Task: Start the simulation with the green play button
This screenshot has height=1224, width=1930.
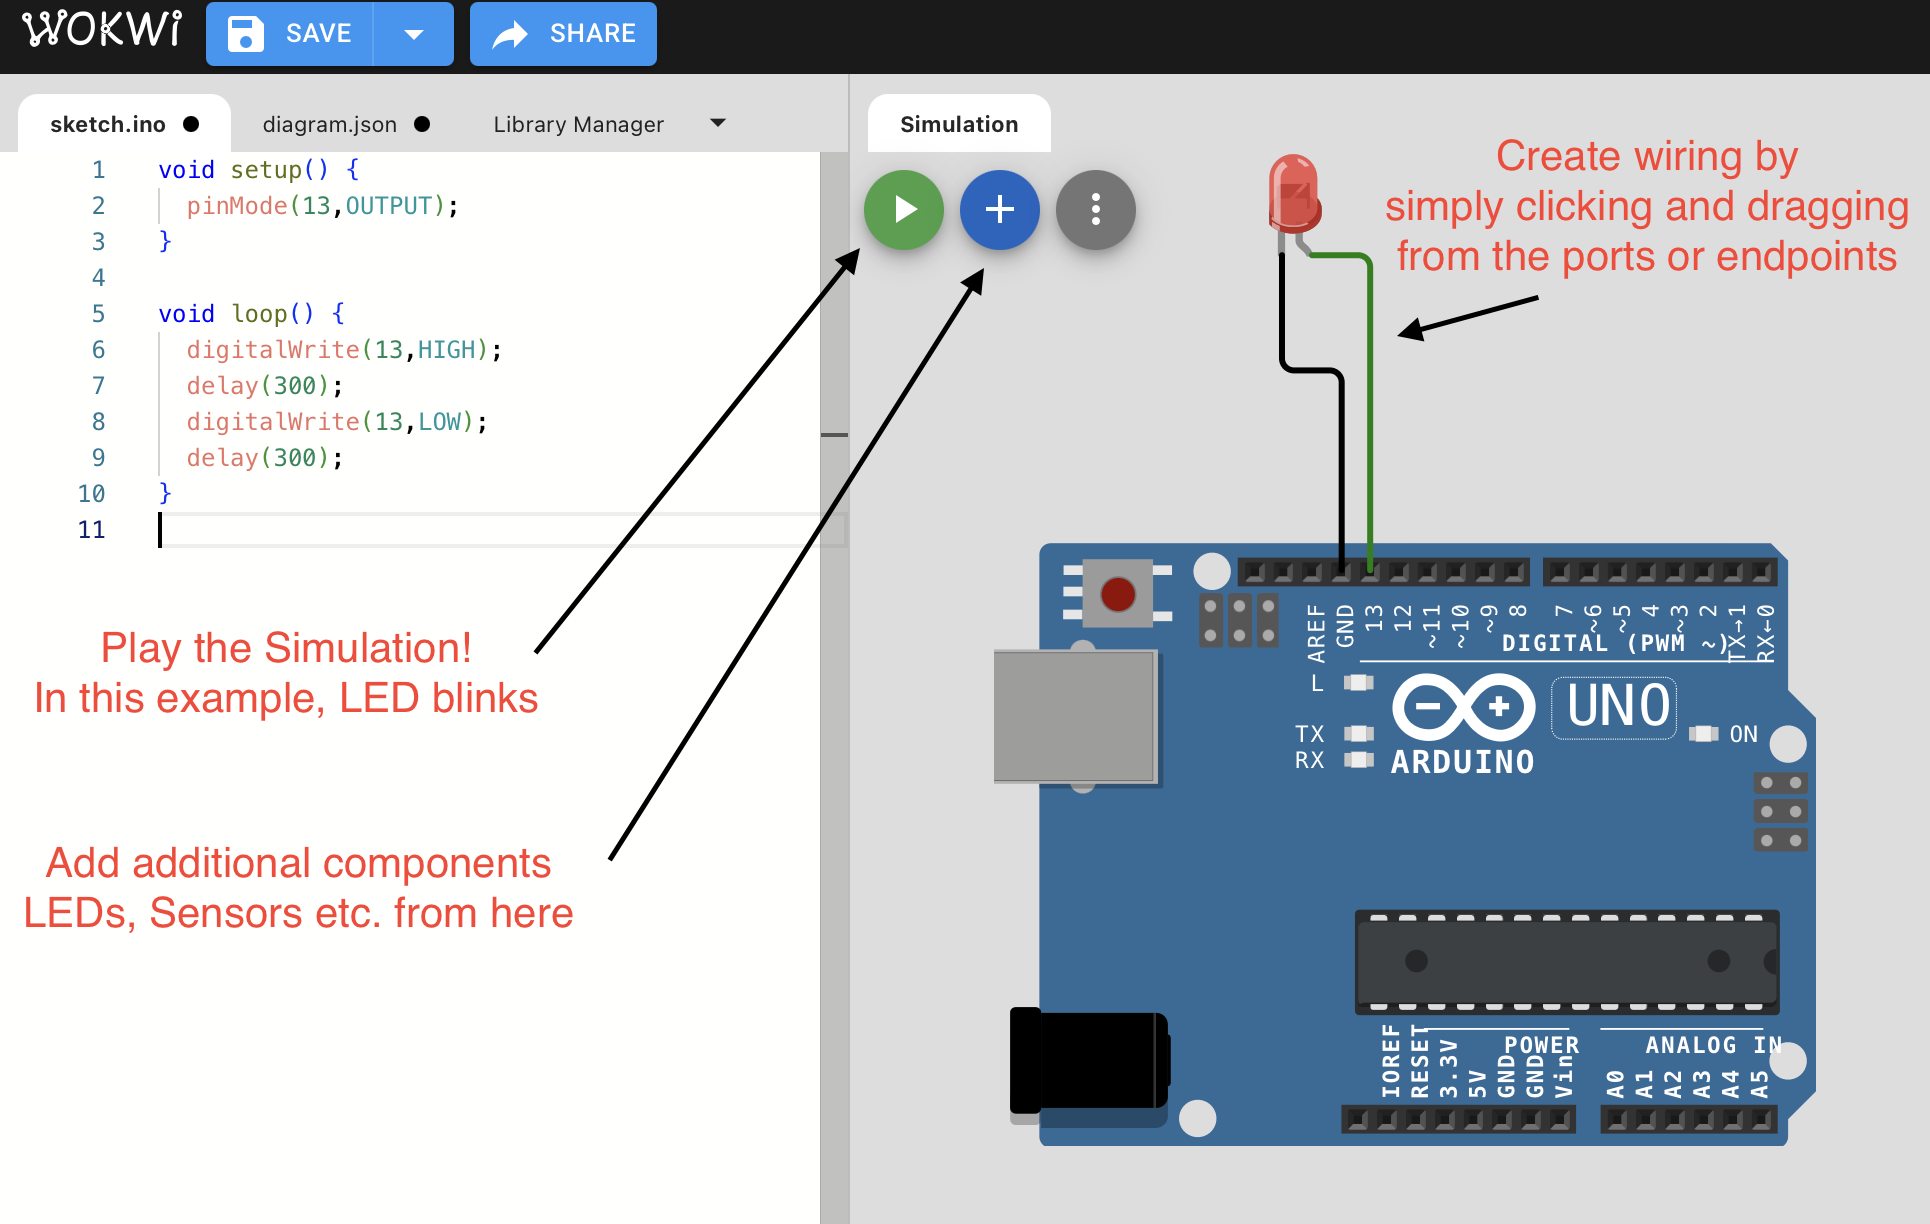Action: 903,210
